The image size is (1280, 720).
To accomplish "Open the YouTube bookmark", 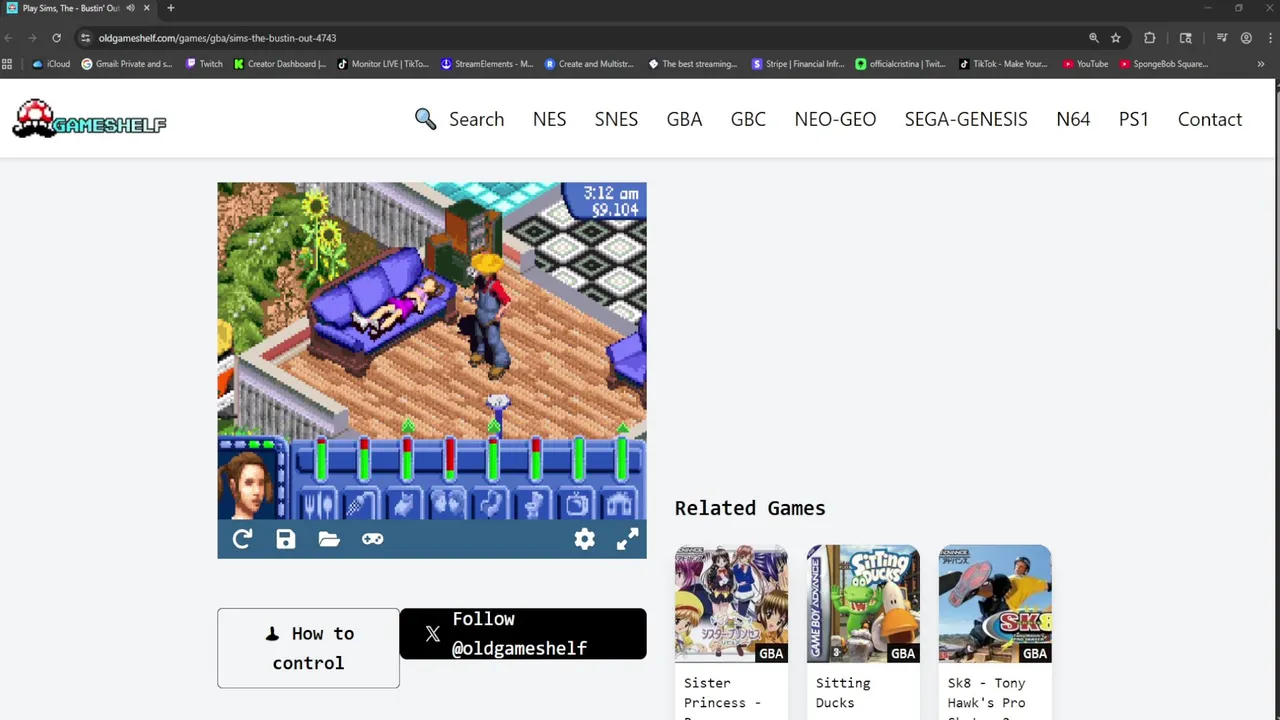I will click(1086, 64).
